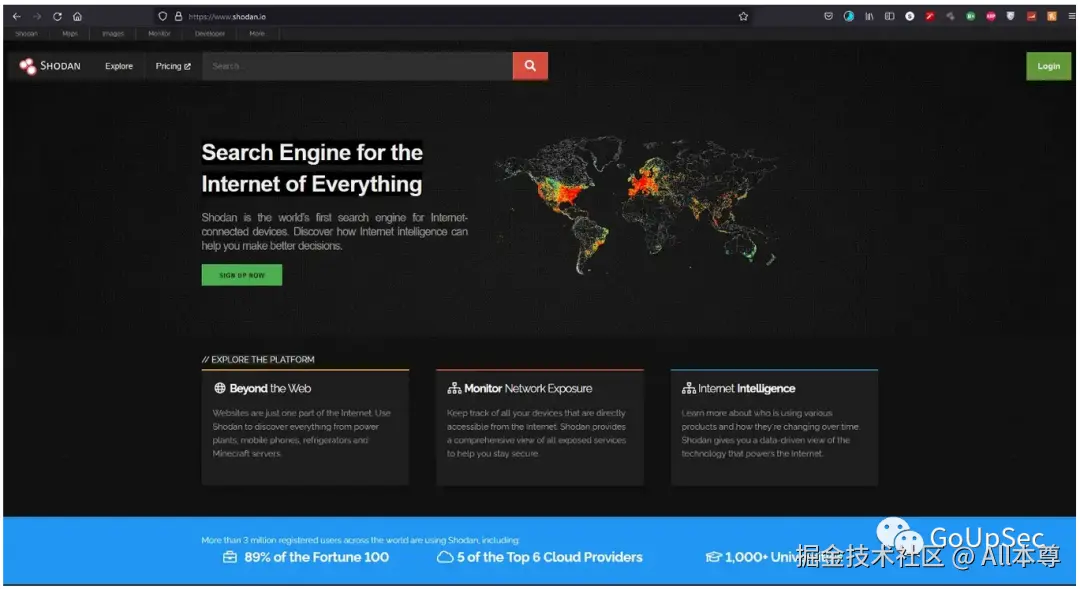Screen dimensions: 1080x589
Task: Reload the page with the refresh icon
Action: point(57,17)
